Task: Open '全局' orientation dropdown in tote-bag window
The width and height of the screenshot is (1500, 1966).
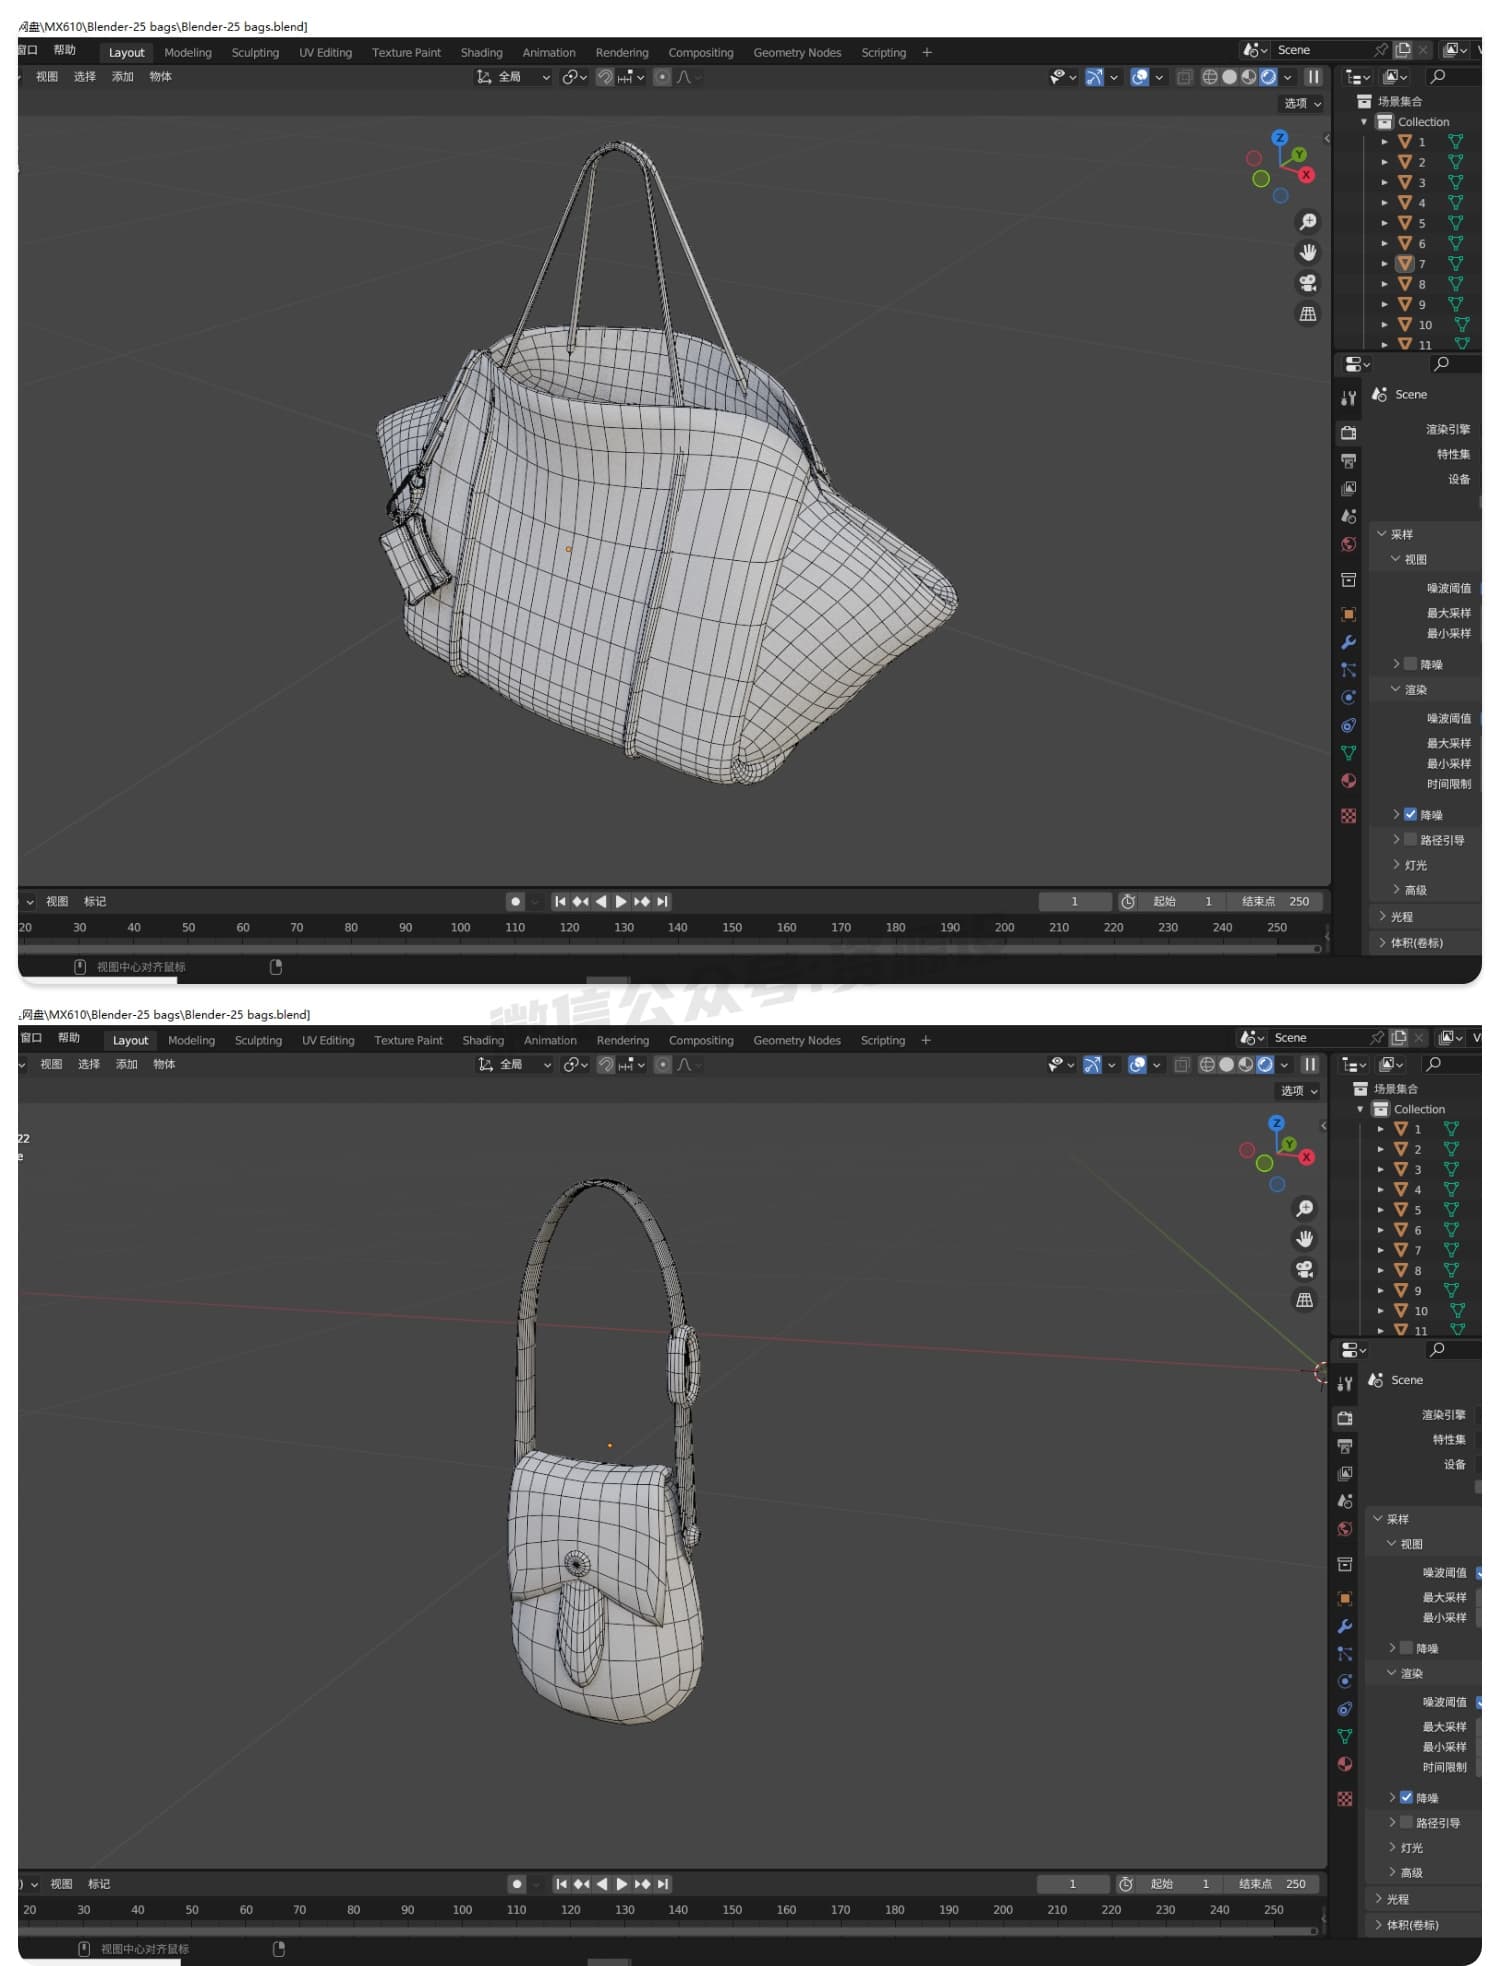Action: [x=514, y=77]
